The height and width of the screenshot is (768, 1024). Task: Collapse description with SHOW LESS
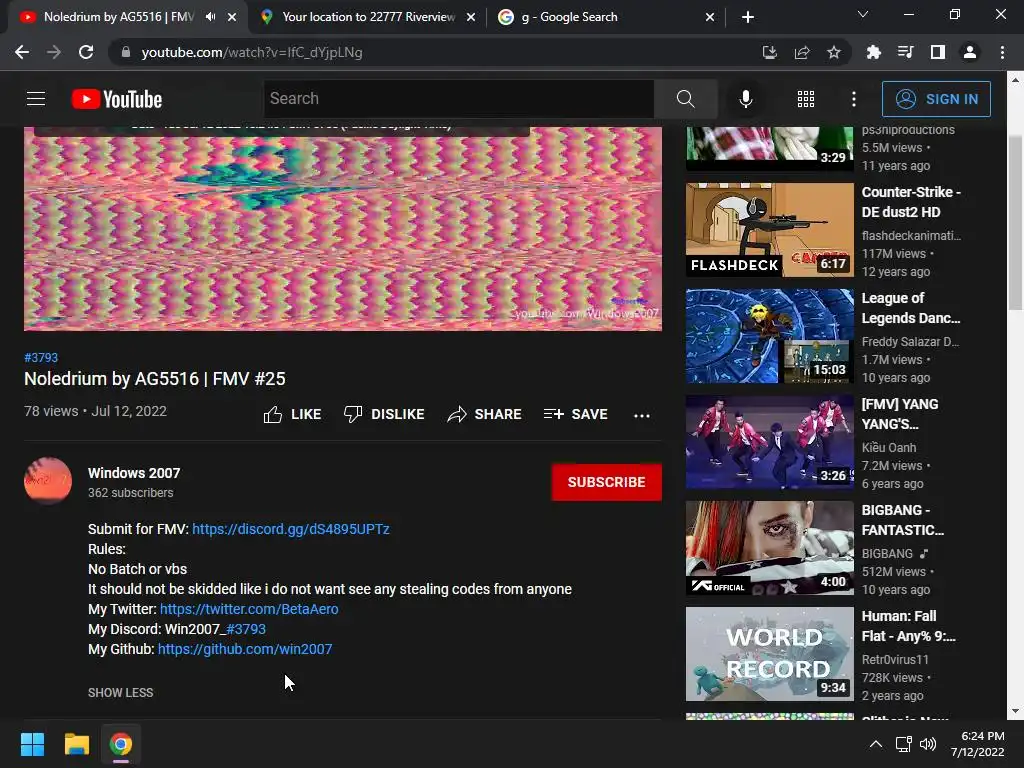tap(121, 692)
